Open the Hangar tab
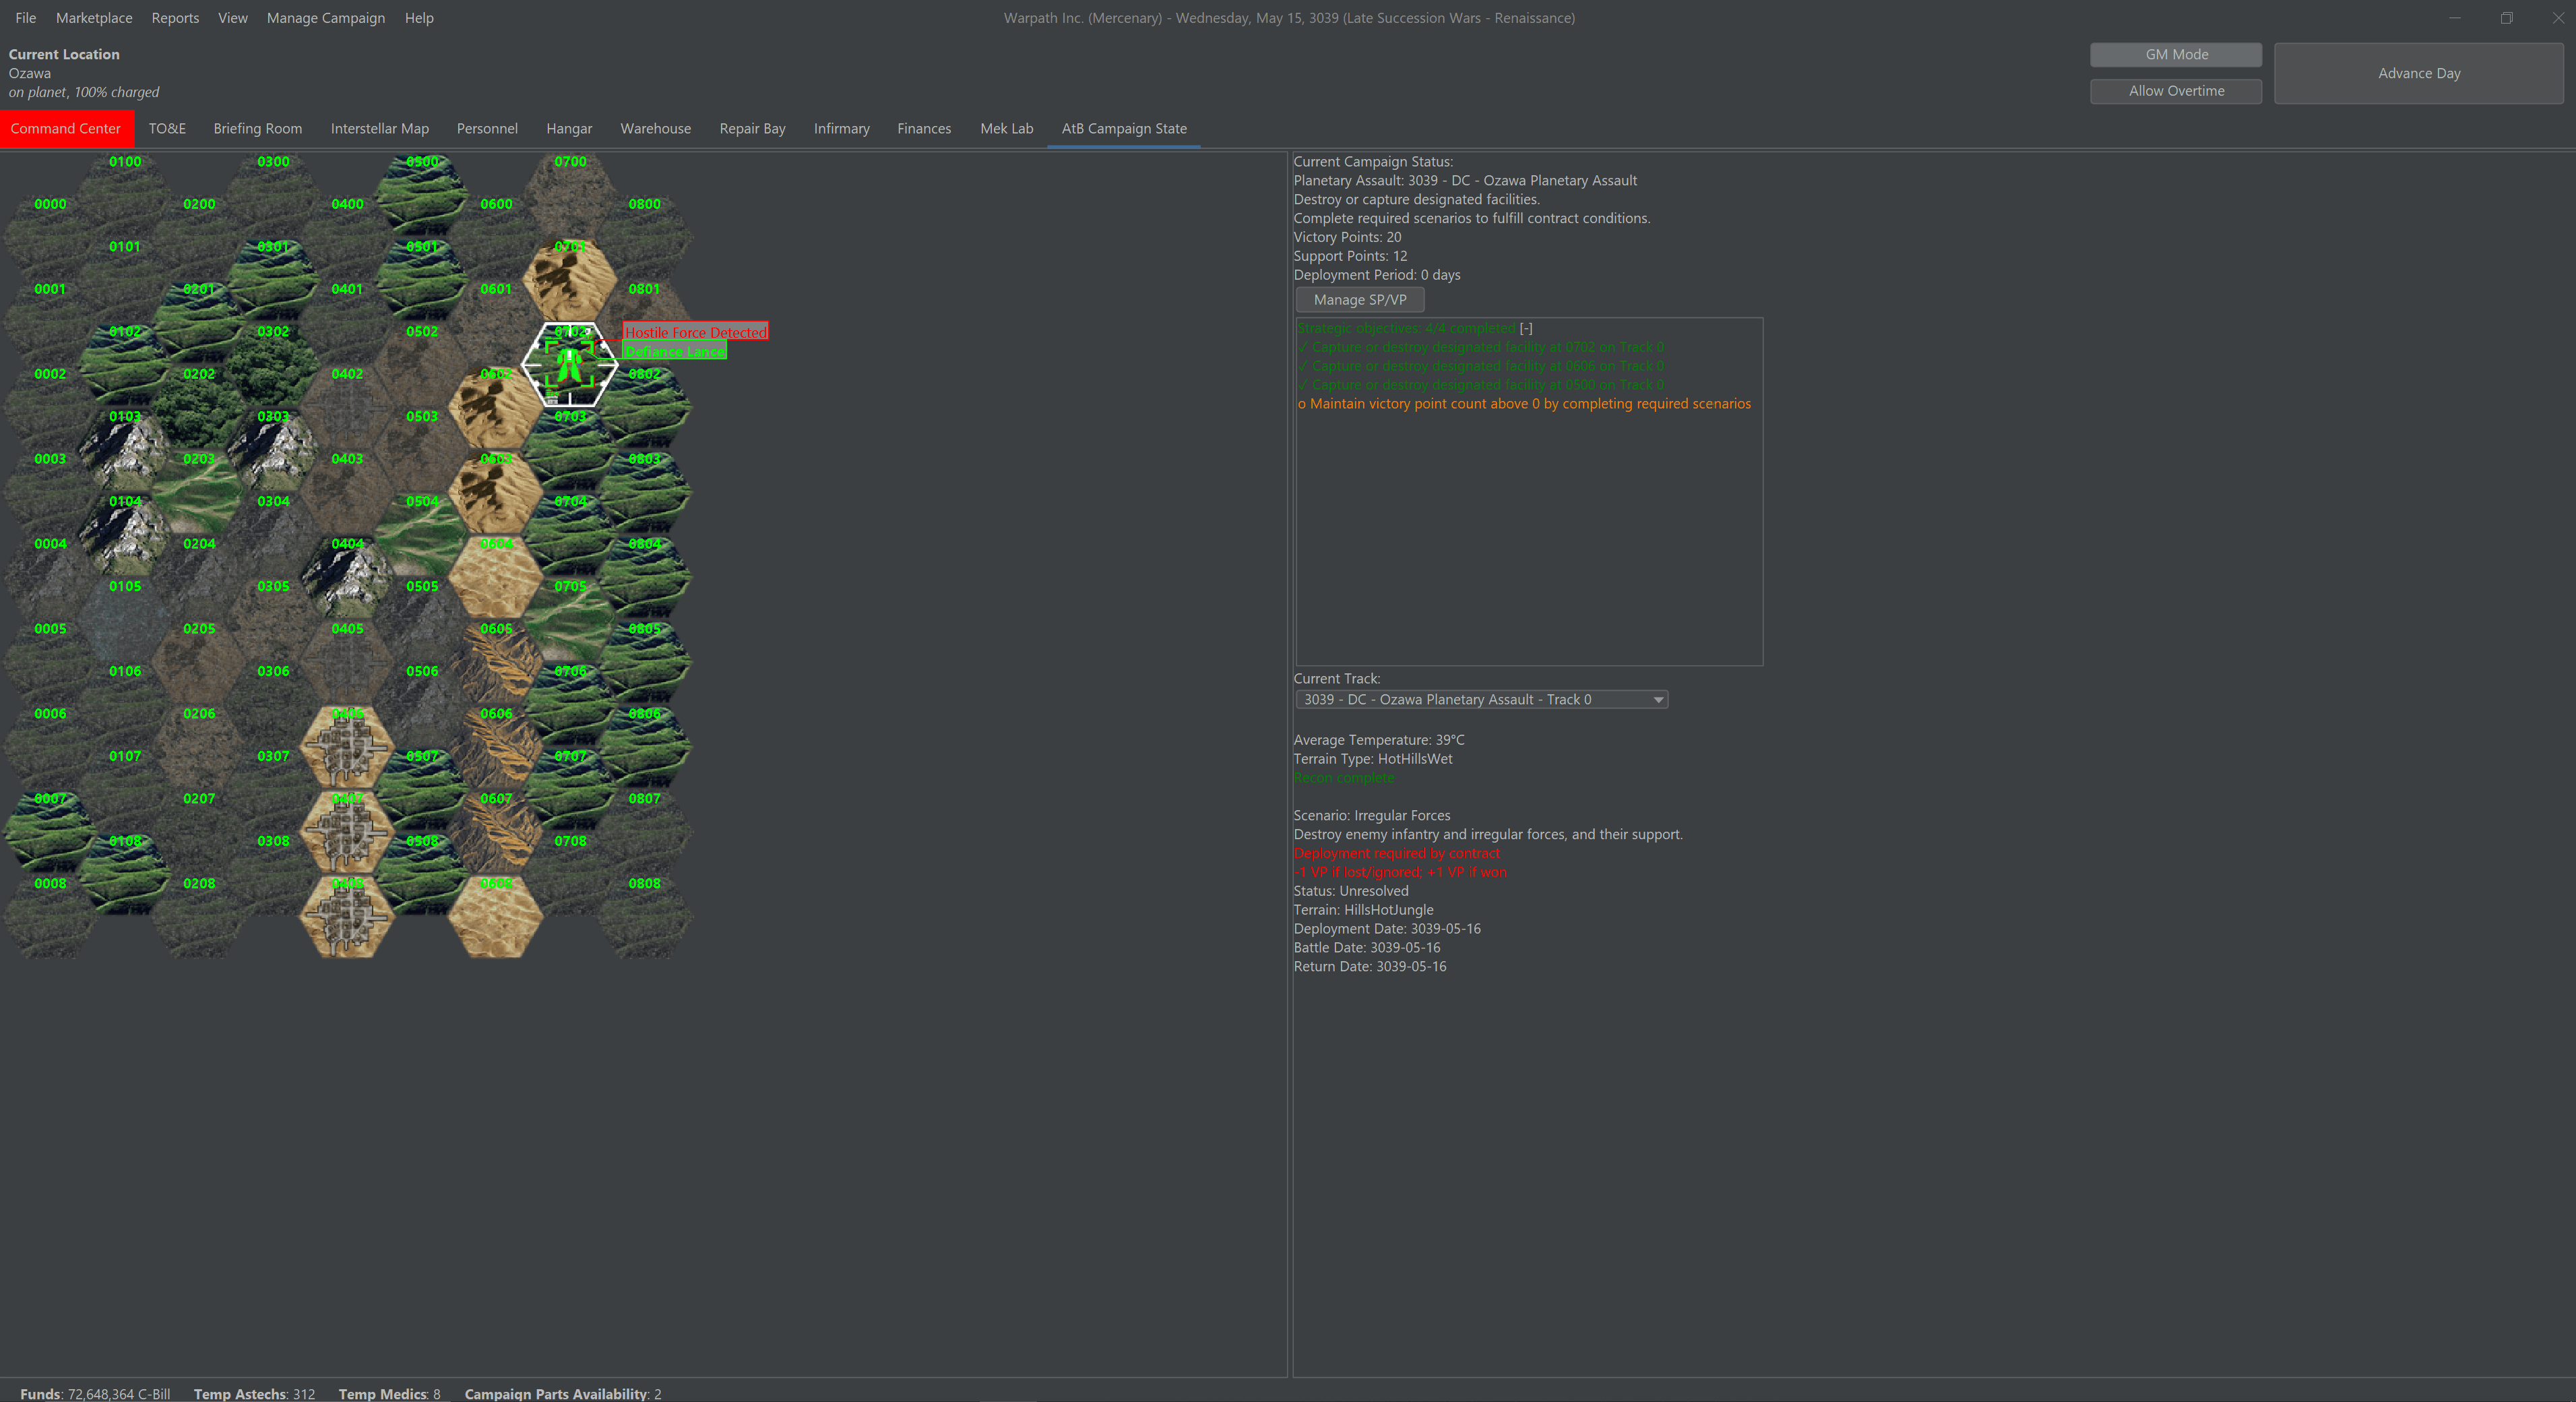This screenshot has width=2576, height=1402. click(568, 128)
